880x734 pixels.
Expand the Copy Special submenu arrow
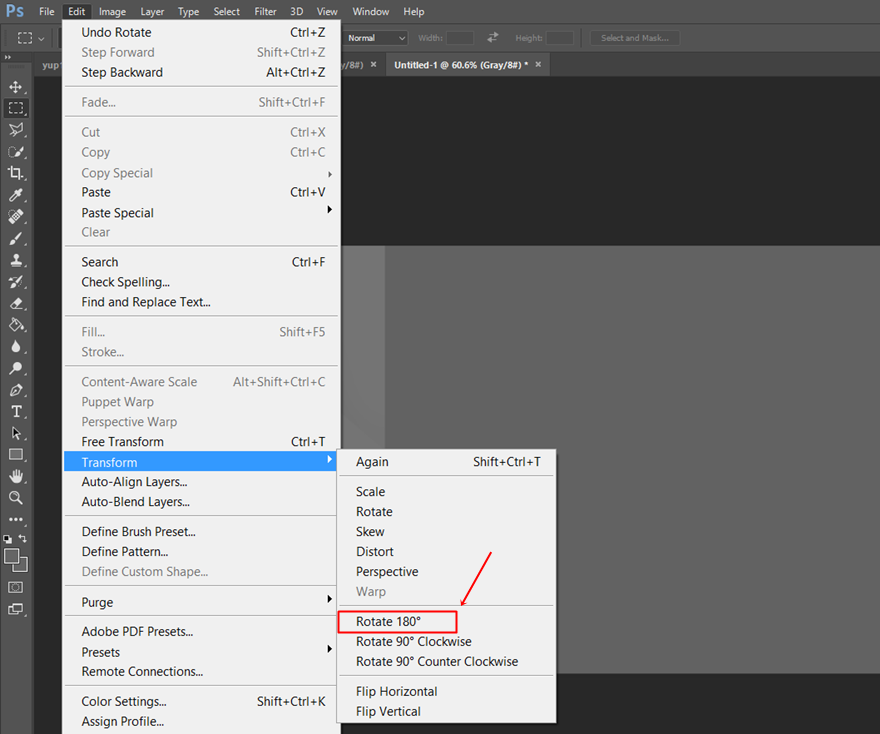click(x=330, y=174)
